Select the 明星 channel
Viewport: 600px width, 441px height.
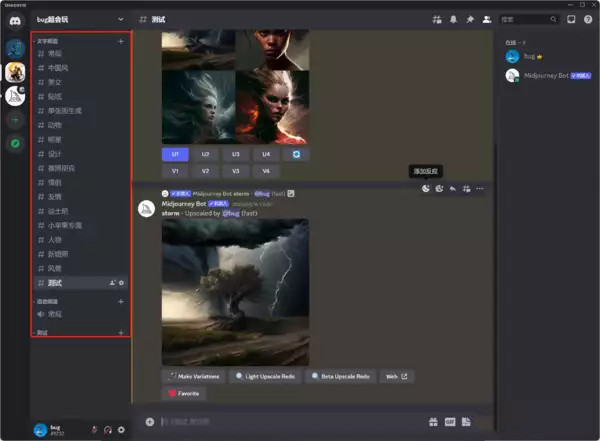(x=80, y=140)
